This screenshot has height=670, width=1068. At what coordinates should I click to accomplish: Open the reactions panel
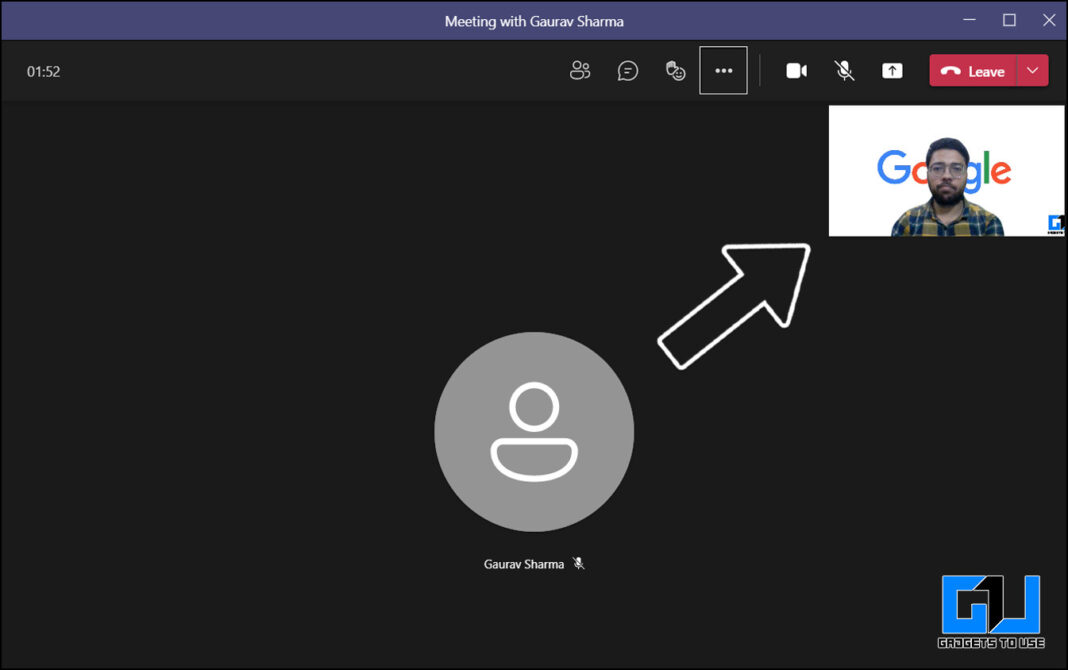pos(675,70)
